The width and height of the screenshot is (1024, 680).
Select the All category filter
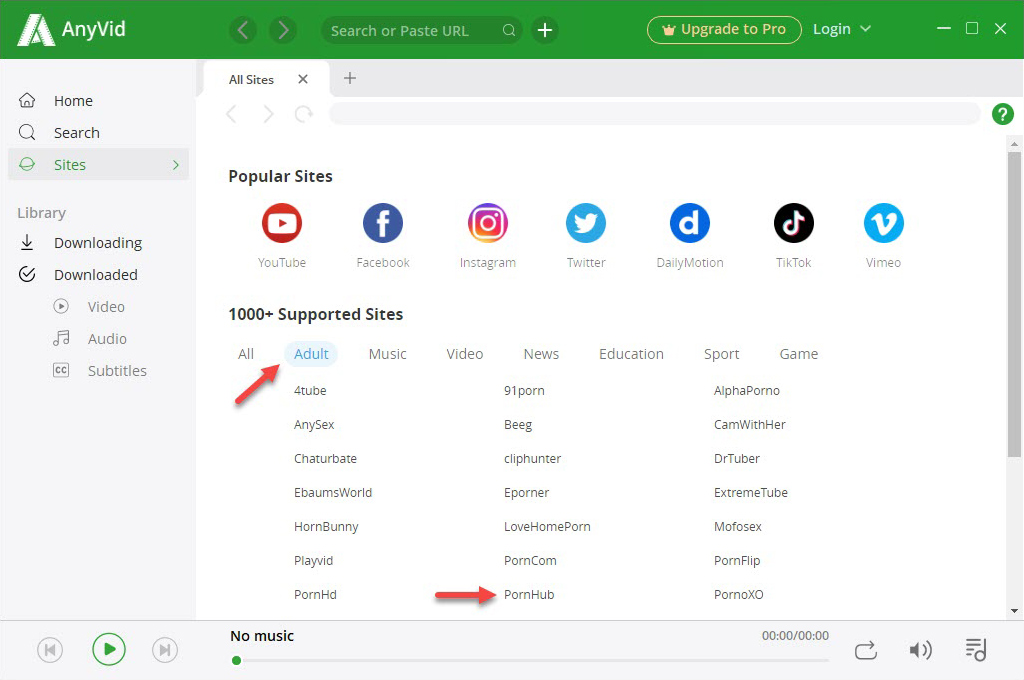[x=246, y=354]
